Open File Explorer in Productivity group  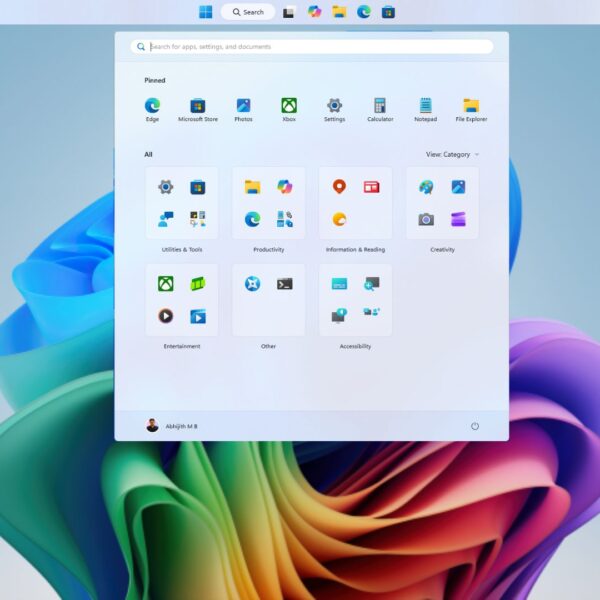253,187
